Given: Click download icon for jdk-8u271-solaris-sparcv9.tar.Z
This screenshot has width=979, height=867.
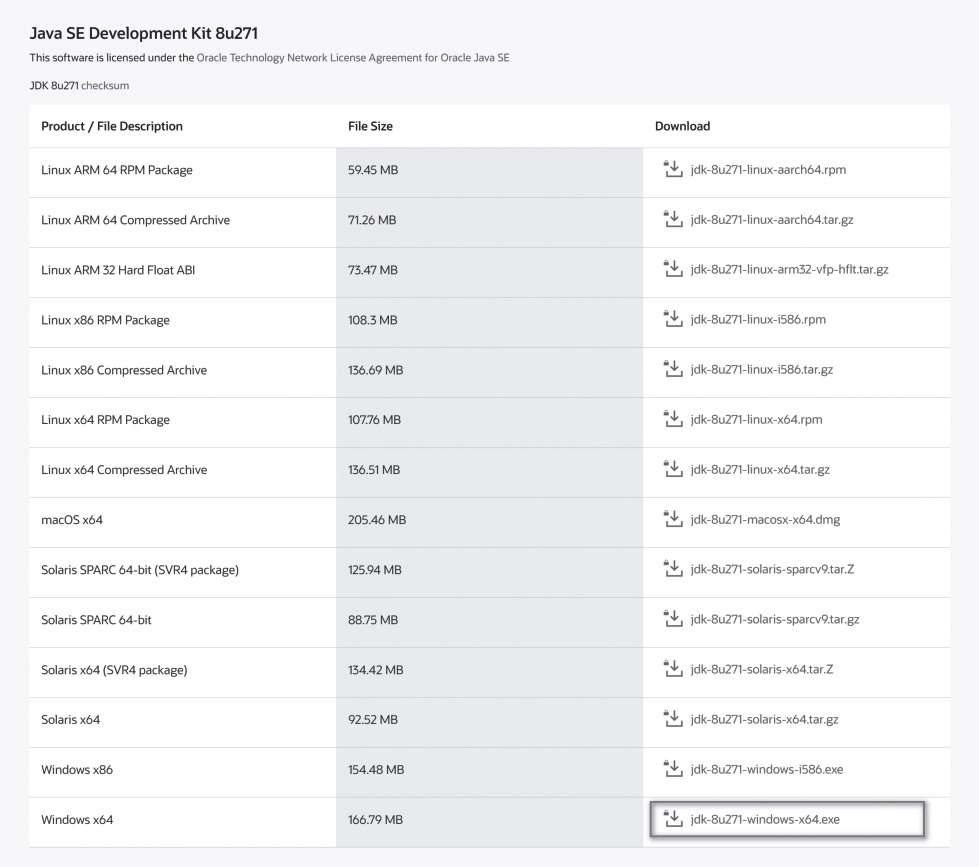Looking at the screenshot, I should 672,569.
